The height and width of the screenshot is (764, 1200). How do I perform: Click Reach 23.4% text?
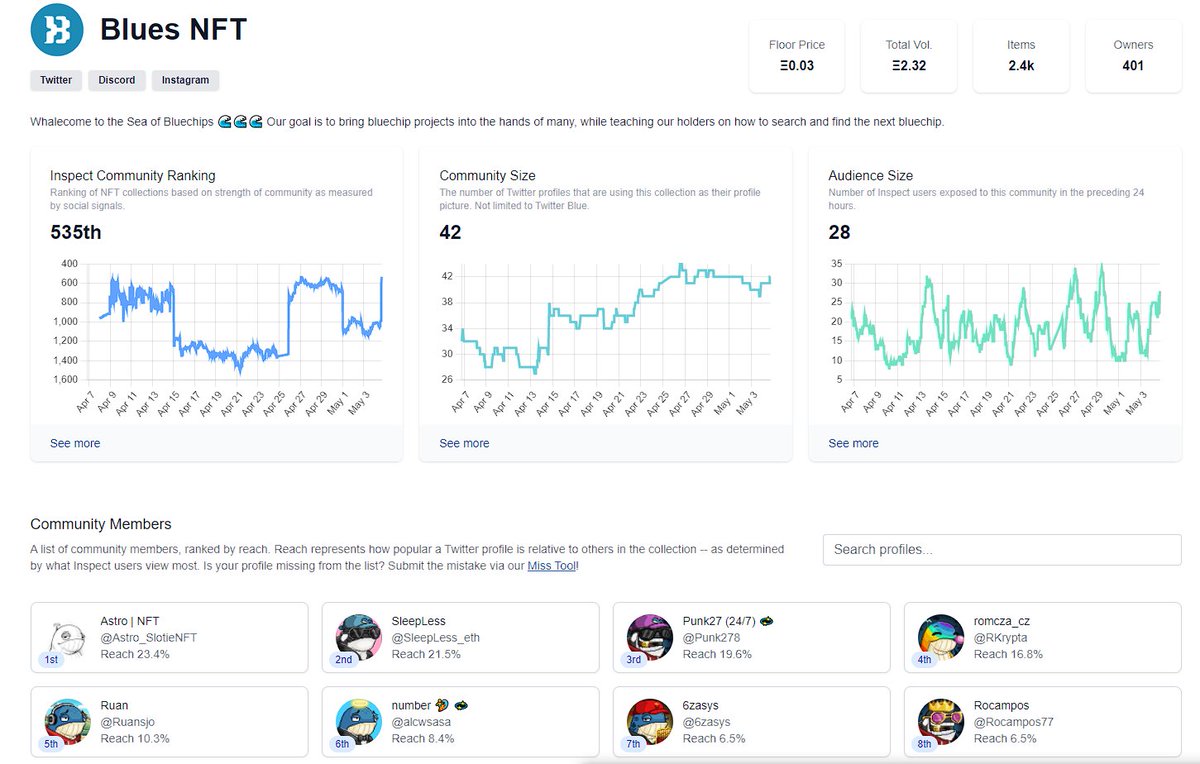135,654
